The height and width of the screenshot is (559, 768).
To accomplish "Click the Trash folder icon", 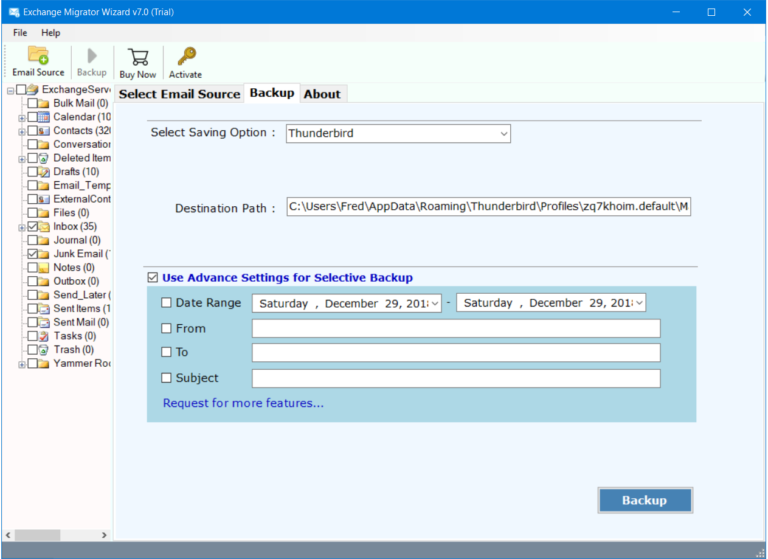I will (x=44, y=350).
